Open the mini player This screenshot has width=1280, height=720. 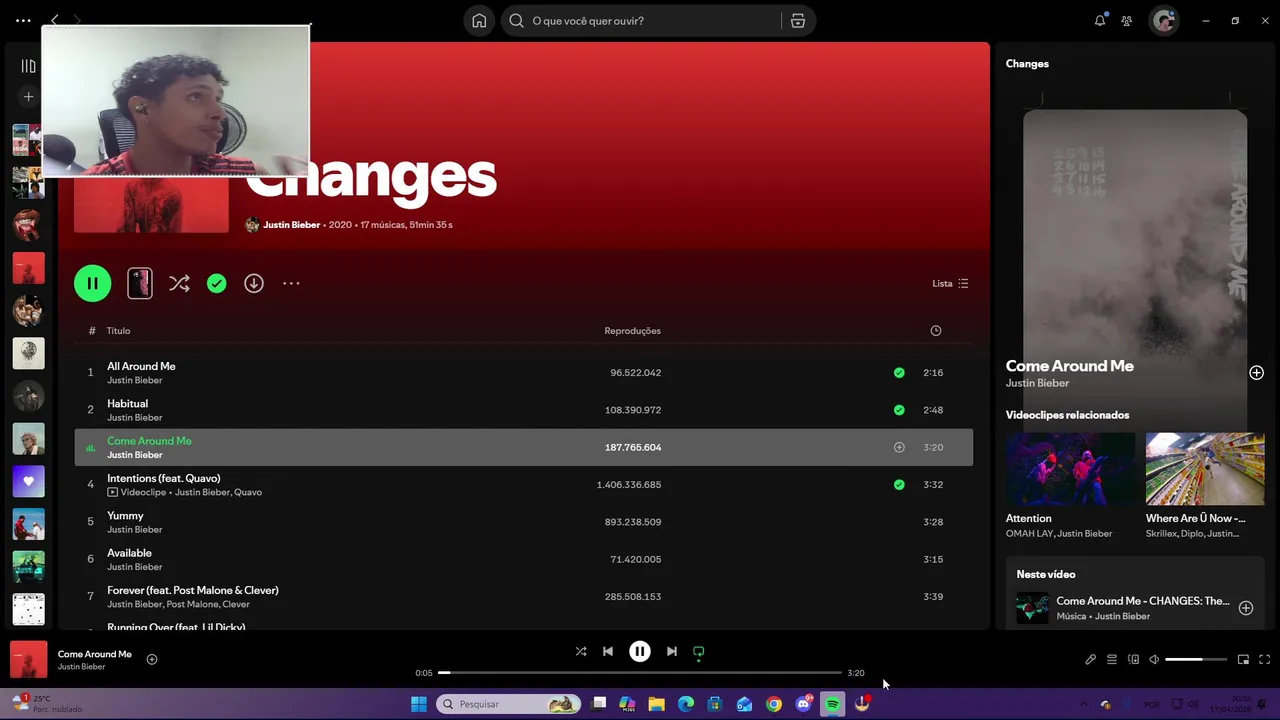click(1243, 660)
